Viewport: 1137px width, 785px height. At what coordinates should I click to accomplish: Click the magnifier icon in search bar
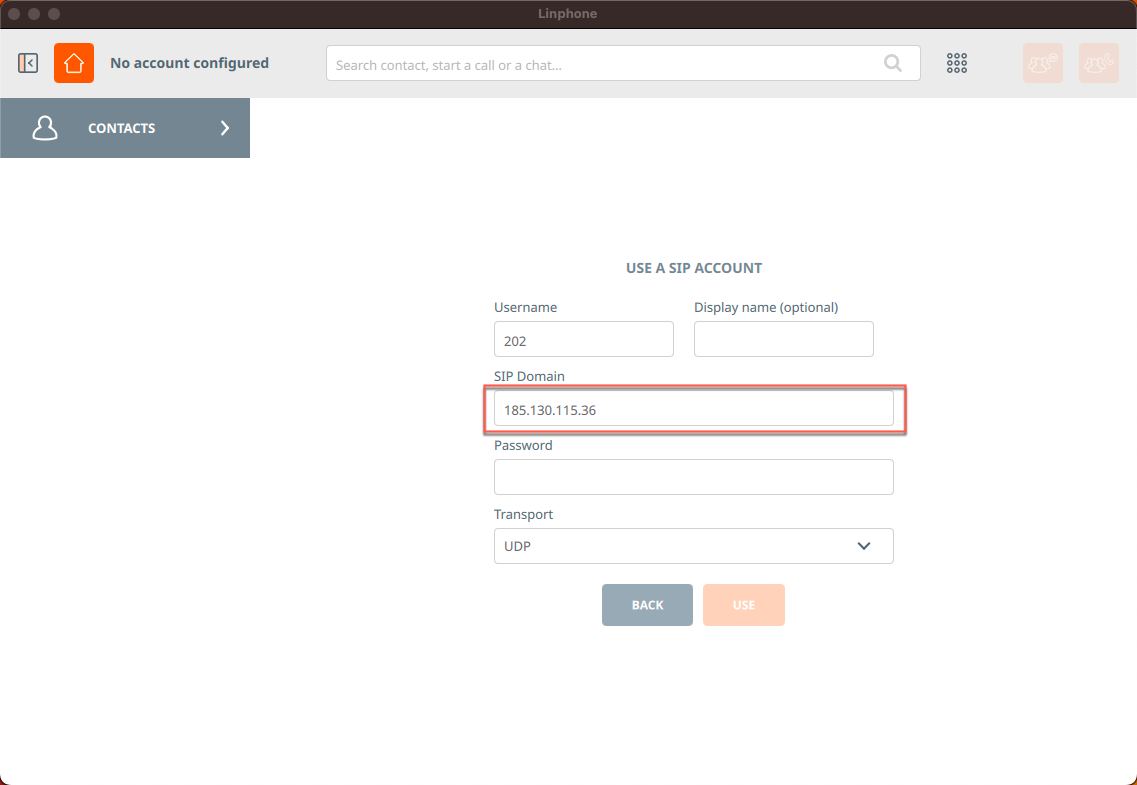coord(892,64)
